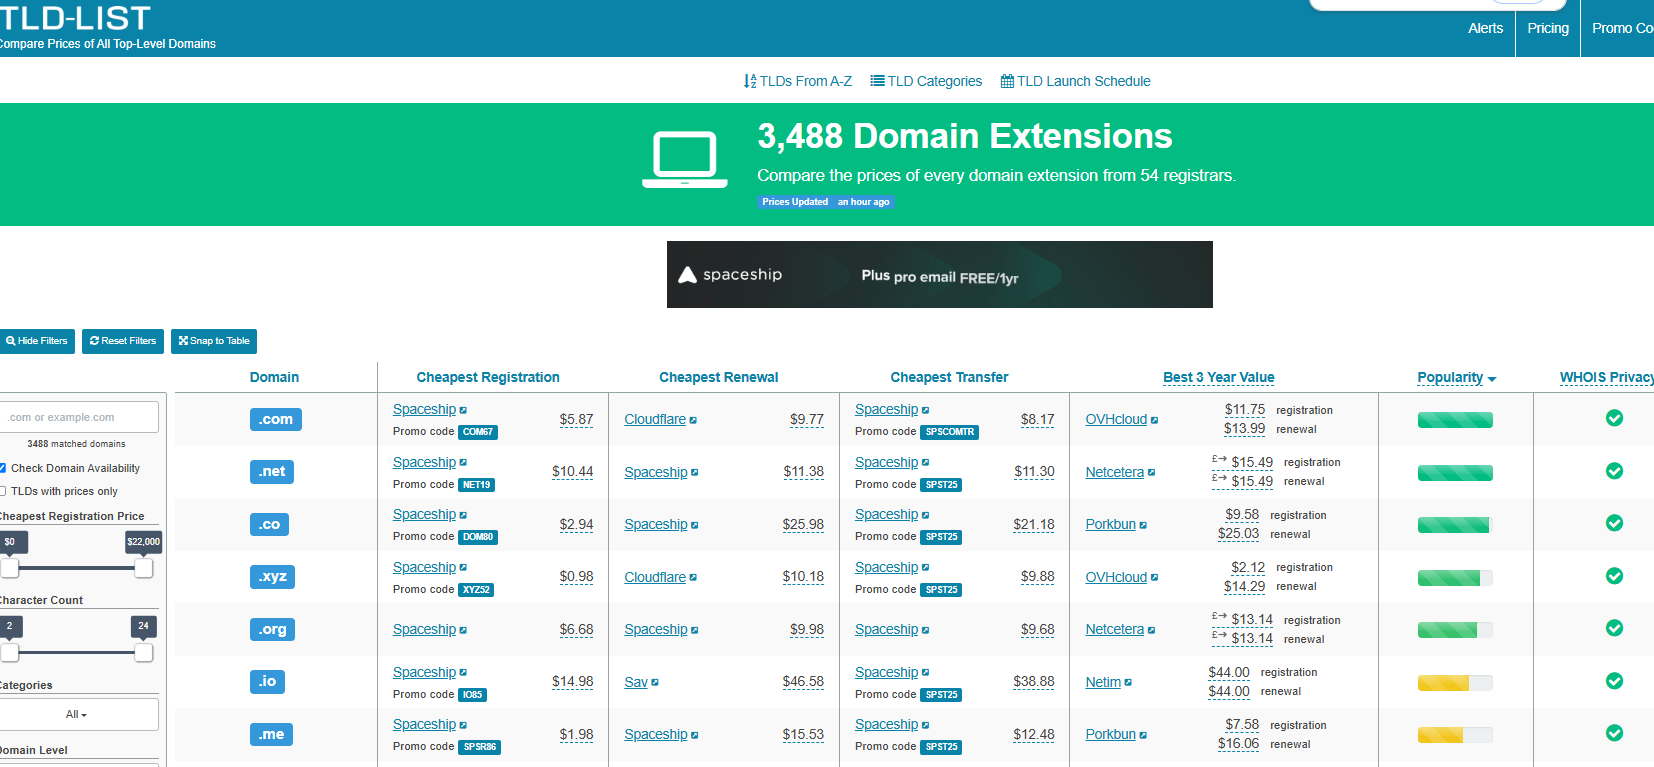Open the Alerts menu item
1654x767 pixels.
(x=1485, y=28)
